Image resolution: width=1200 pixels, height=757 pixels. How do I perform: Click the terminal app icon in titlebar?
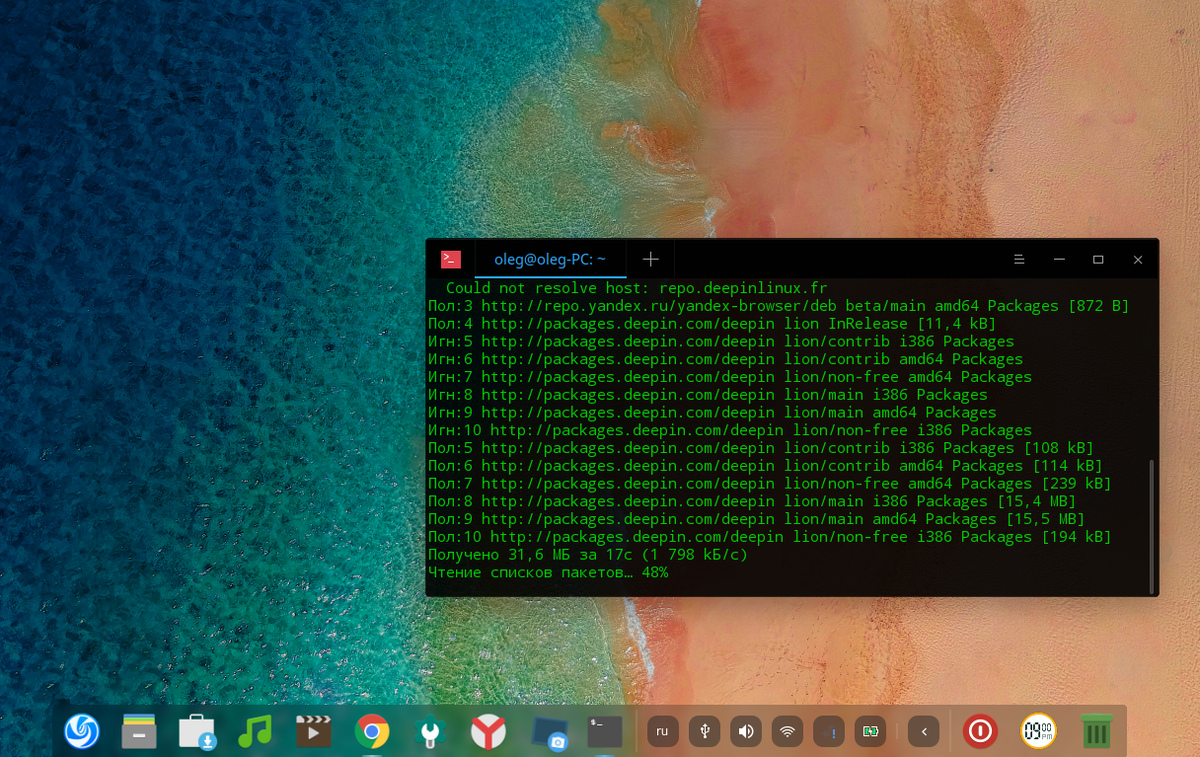tap(451, 259)
